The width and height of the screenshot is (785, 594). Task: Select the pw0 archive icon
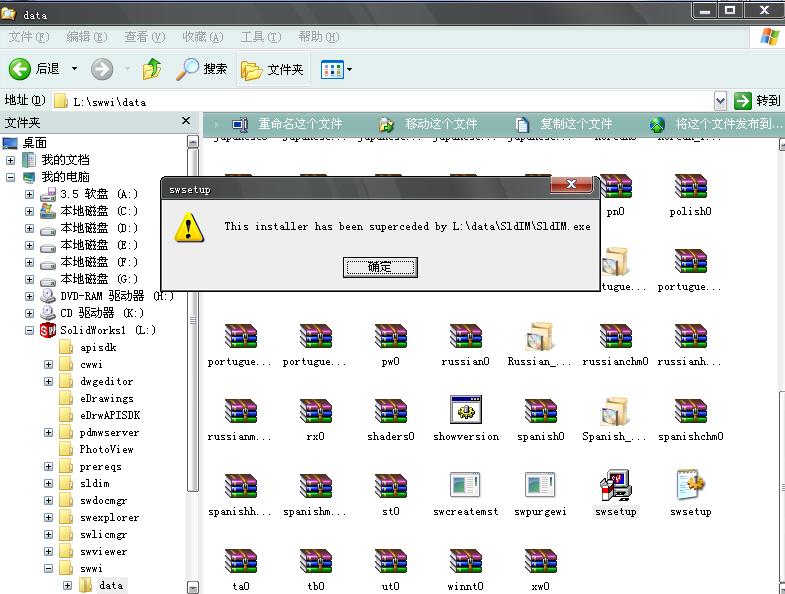[x=390, y=336]
